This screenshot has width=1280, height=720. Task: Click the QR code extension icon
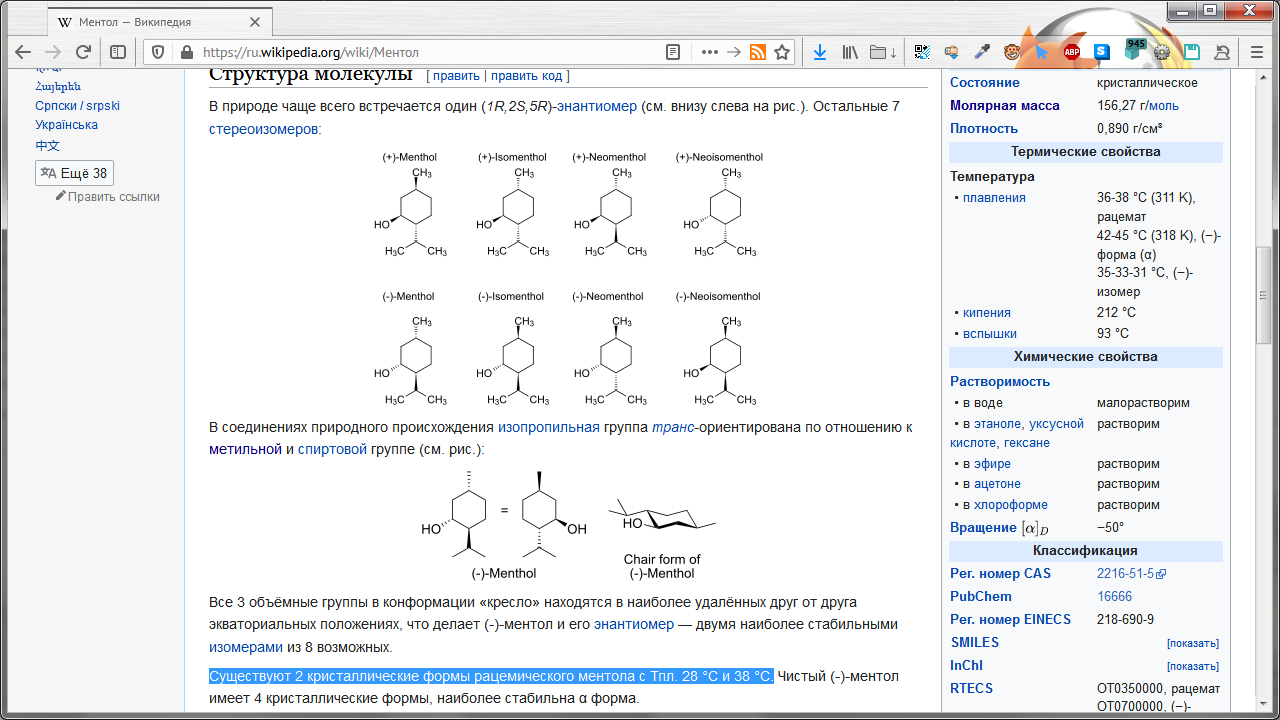click(922, 52)
